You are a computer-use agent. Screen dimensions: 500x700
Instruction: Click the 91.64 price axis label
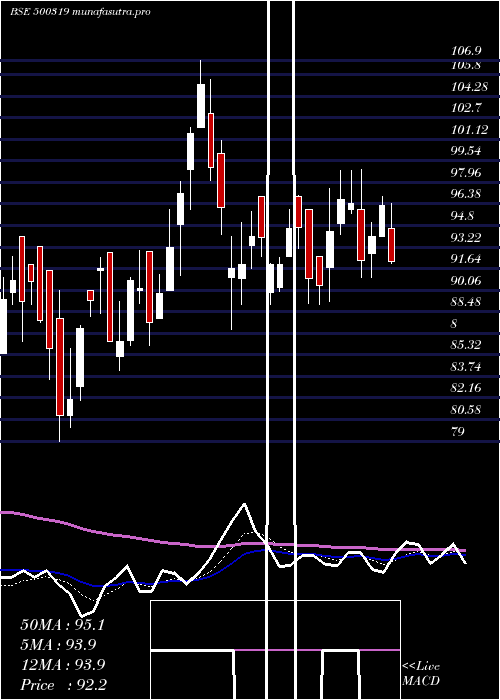tap(466, 258)
